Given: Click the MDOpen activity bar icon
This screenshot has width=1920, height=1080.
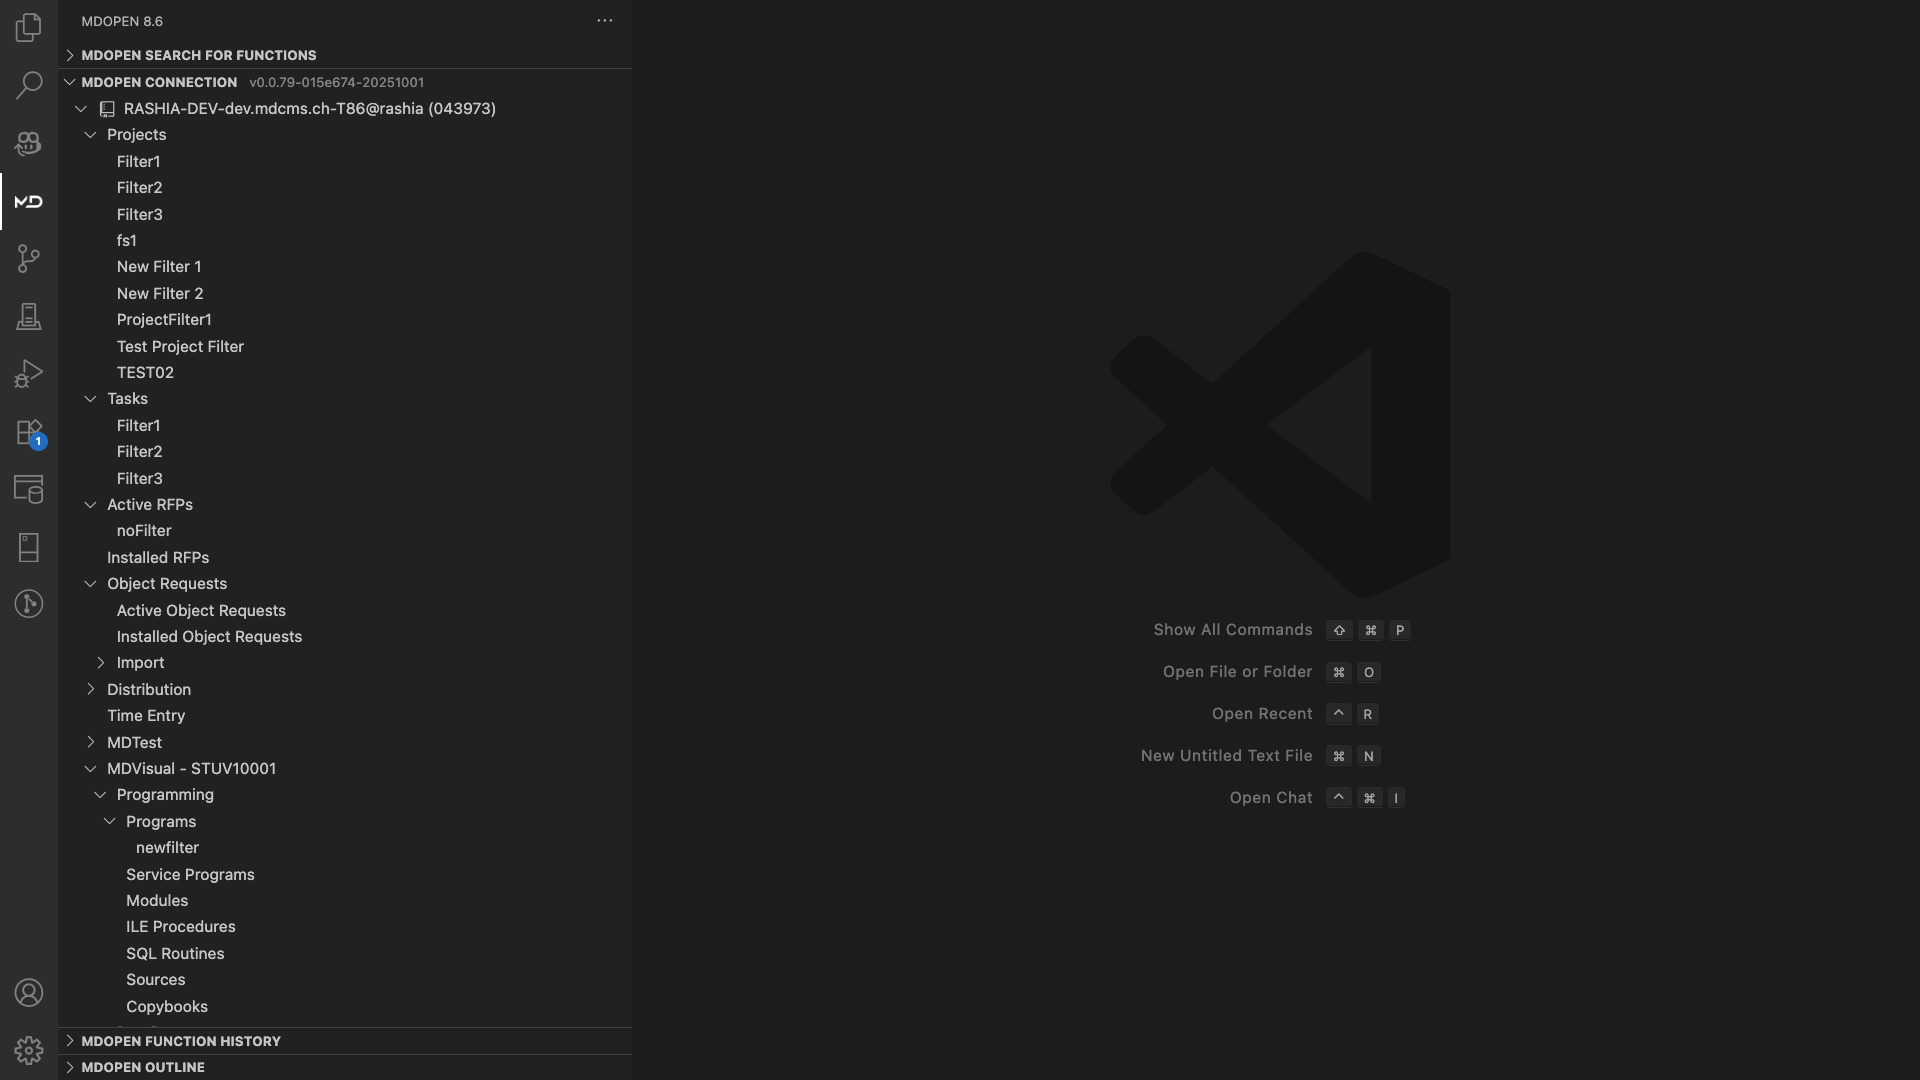Looking at the screenshot, I should coord(28,201).
